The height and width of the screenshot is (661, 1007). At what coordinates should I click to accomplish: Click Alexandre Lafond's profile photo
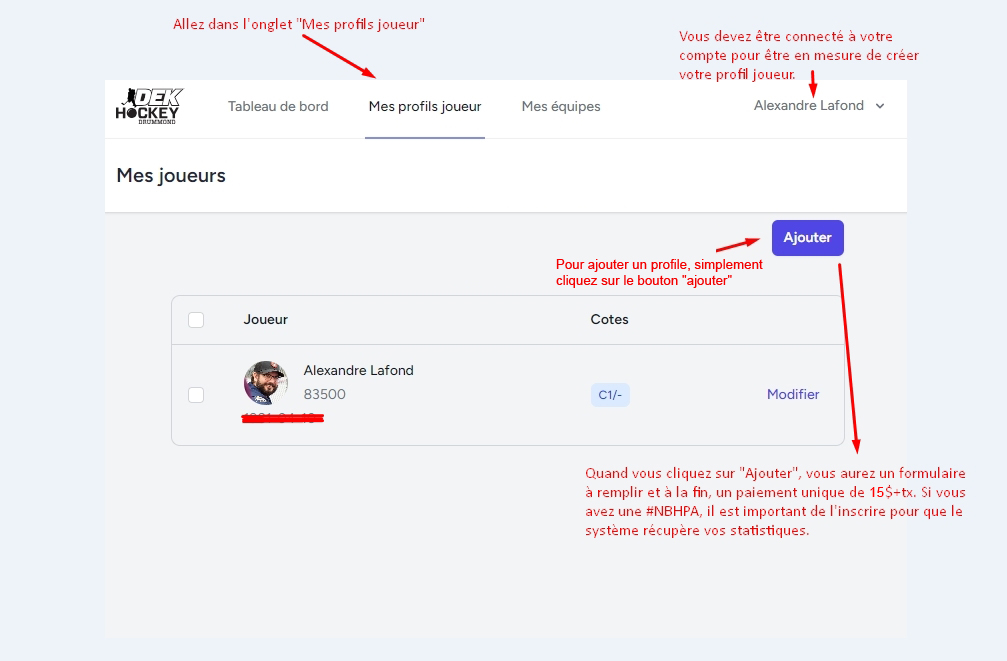click(x=265, y=383)
